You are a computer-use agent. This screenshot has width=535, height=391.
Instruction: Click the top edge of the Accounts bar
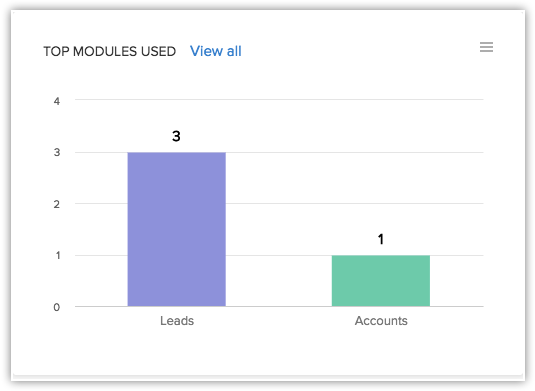click(381, 256)
